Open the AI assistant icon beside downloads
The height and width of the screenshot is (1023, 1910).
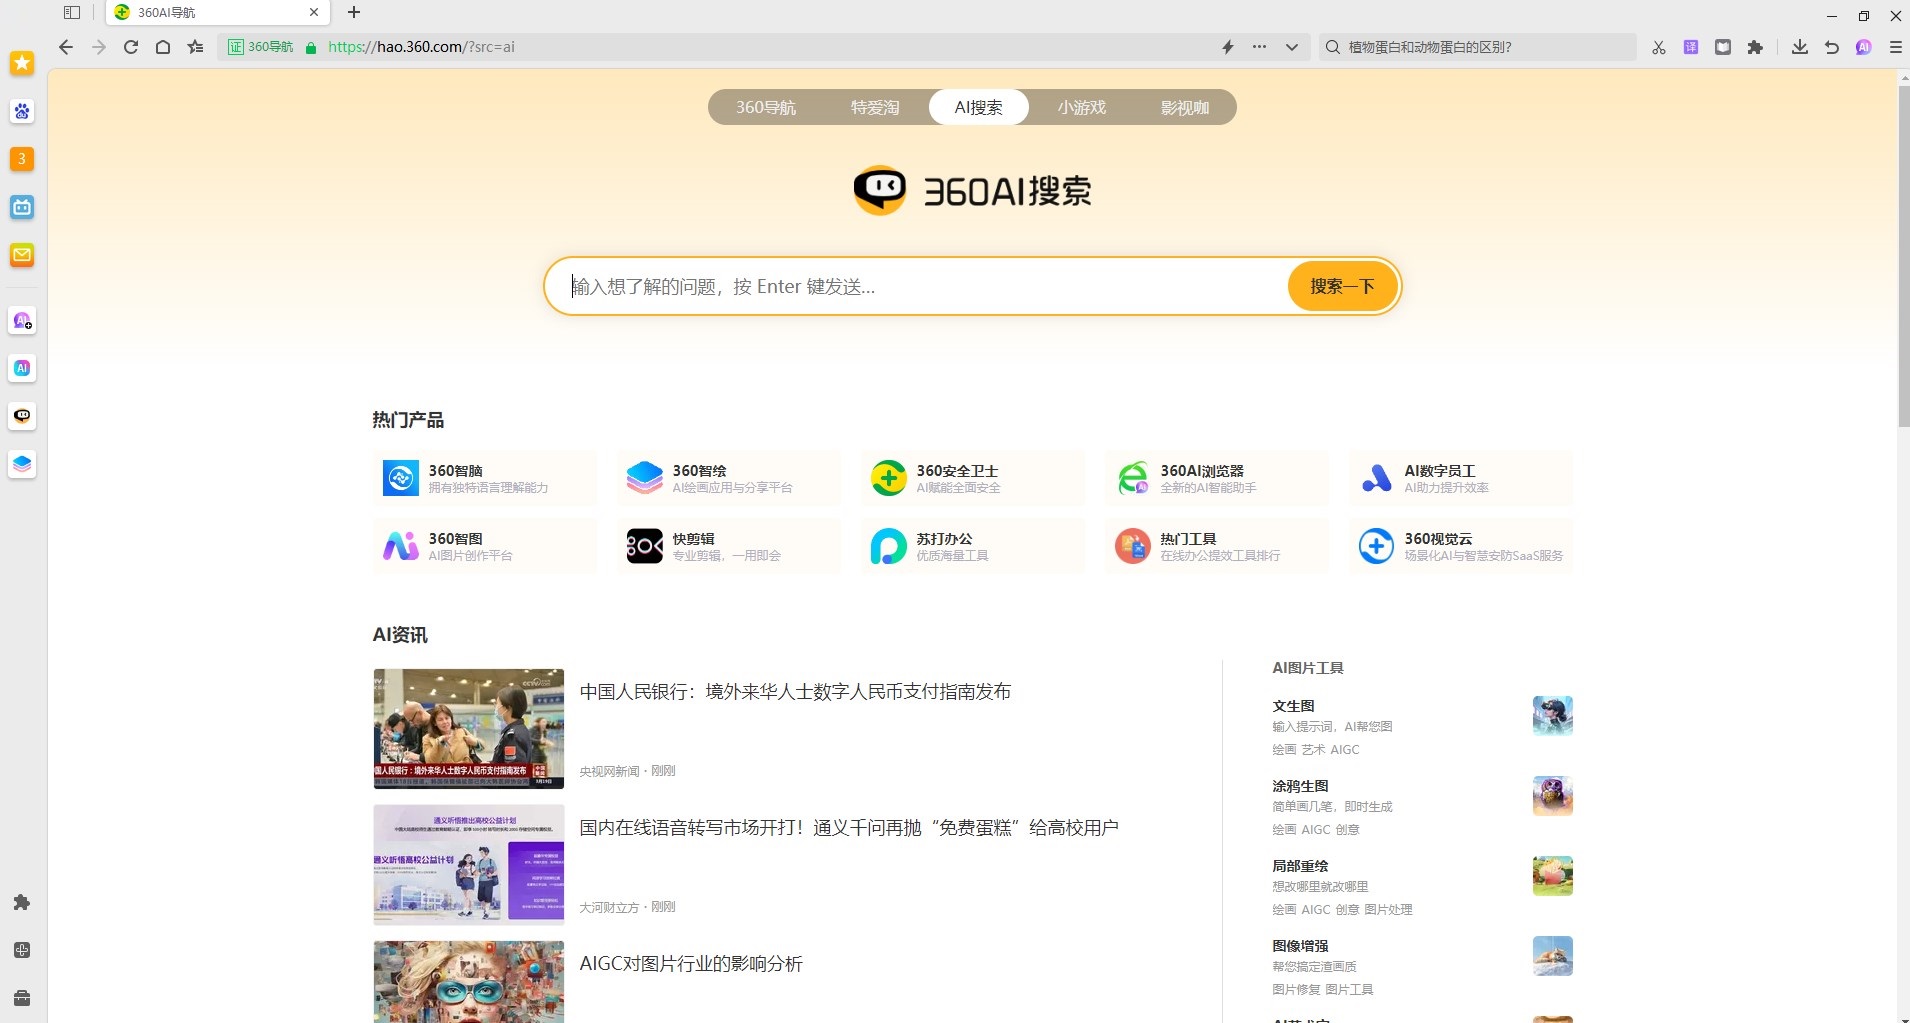point(1863,47)
